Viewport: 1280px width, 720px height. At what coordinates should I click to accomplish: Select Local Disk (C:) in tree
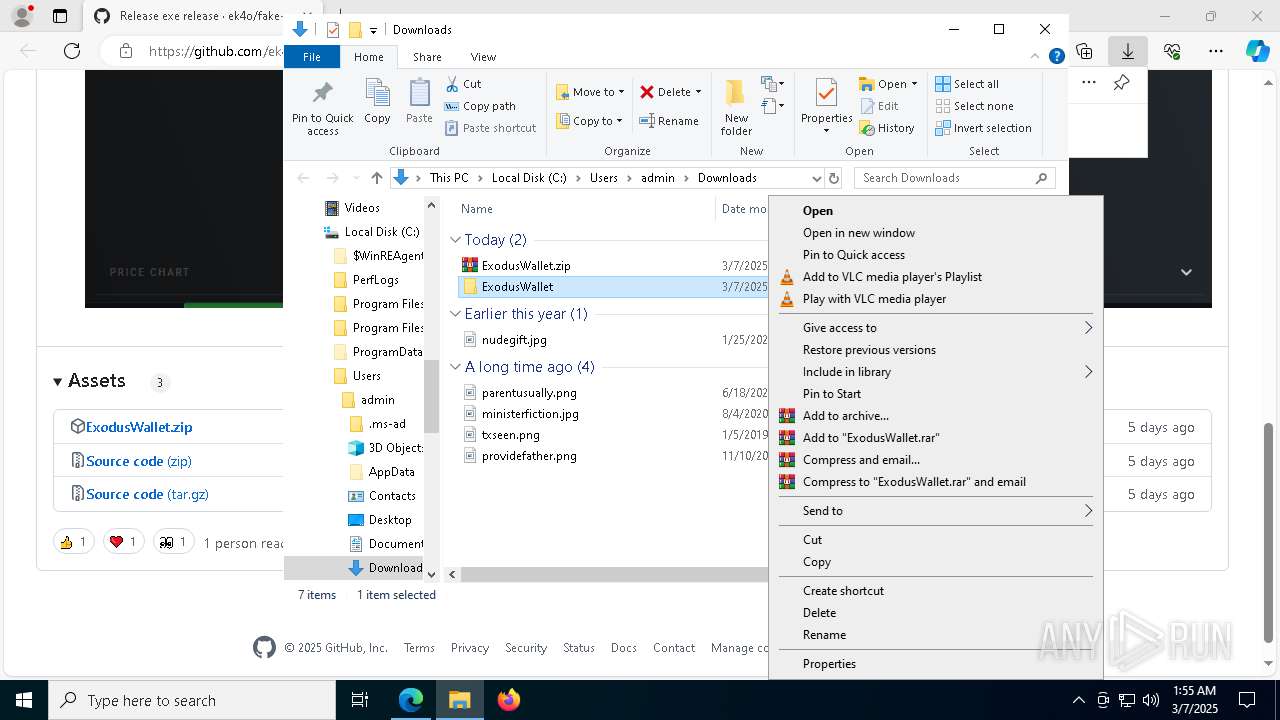tap(381, 232)
